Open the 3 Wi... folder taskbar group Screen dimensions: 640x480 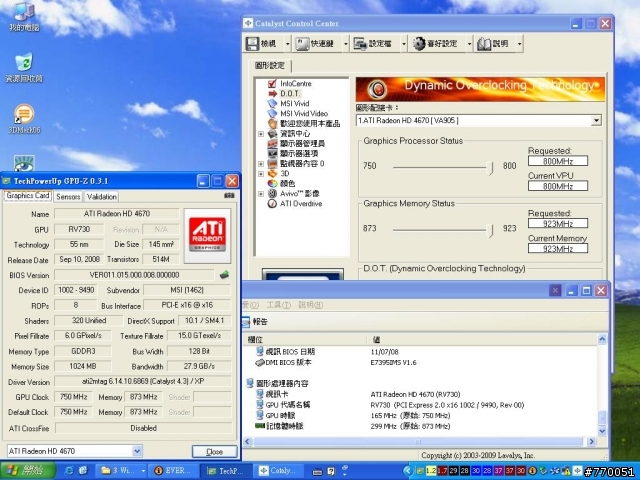[x=122, y=471]
